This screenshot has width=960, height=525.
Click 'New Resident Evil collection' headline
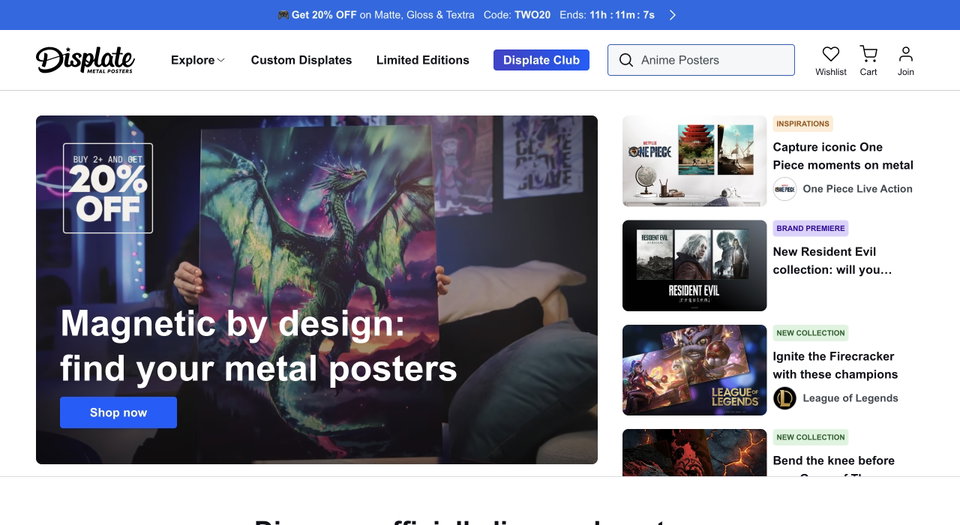832,261
